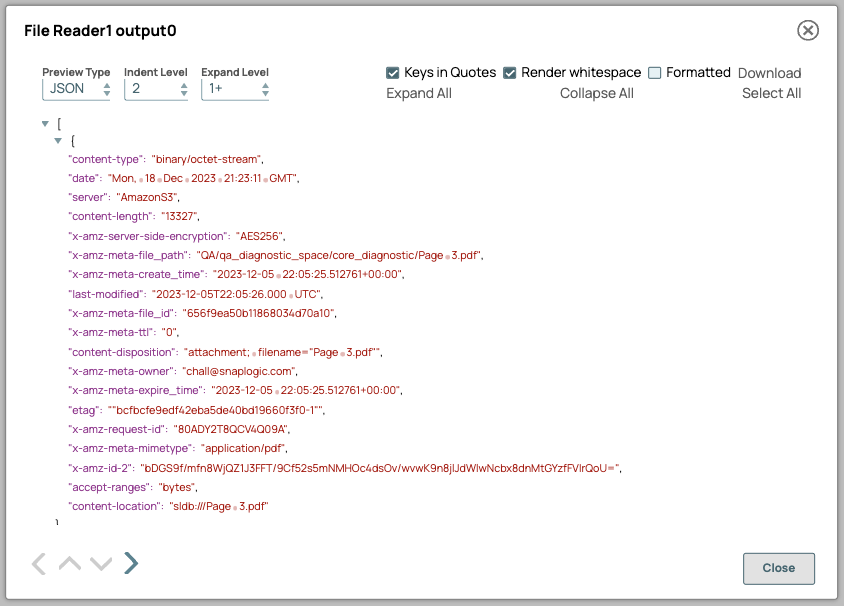844x606 pixels.
Task: Collapse the first JSON object node
Action: [58, 142]
